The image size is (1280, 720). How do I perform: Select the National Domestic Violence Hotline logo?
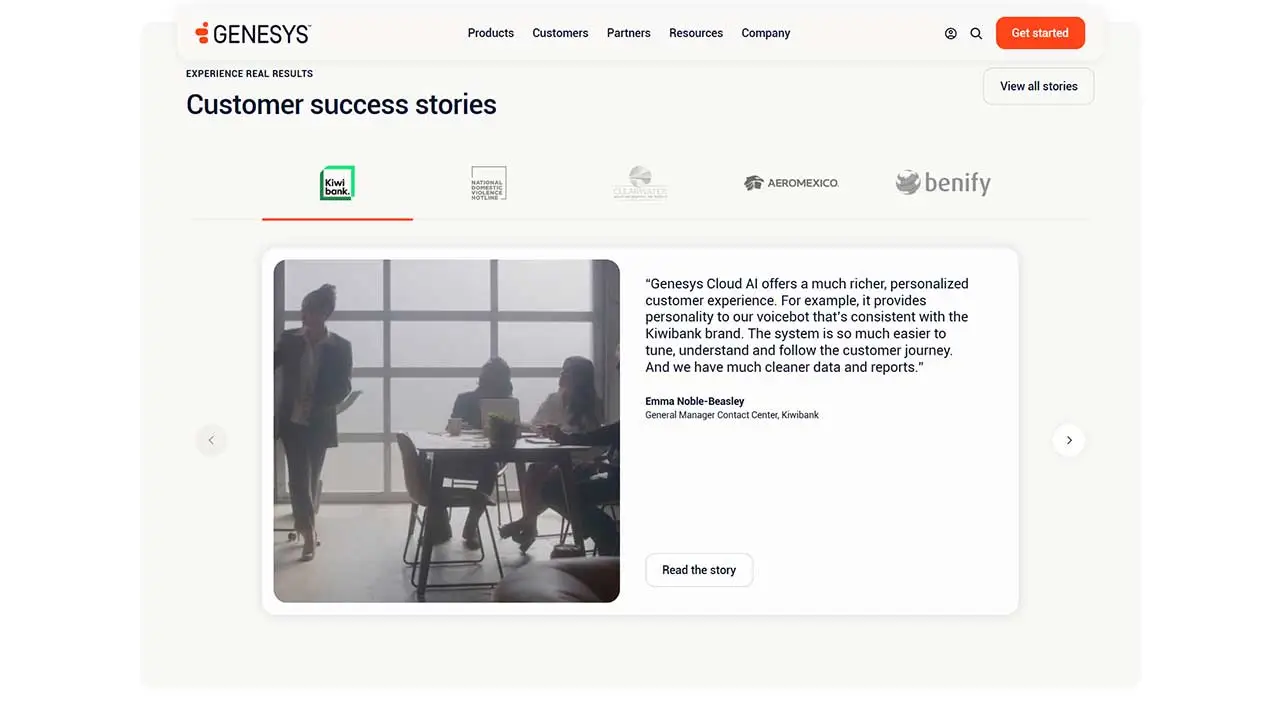coord(489,183)
